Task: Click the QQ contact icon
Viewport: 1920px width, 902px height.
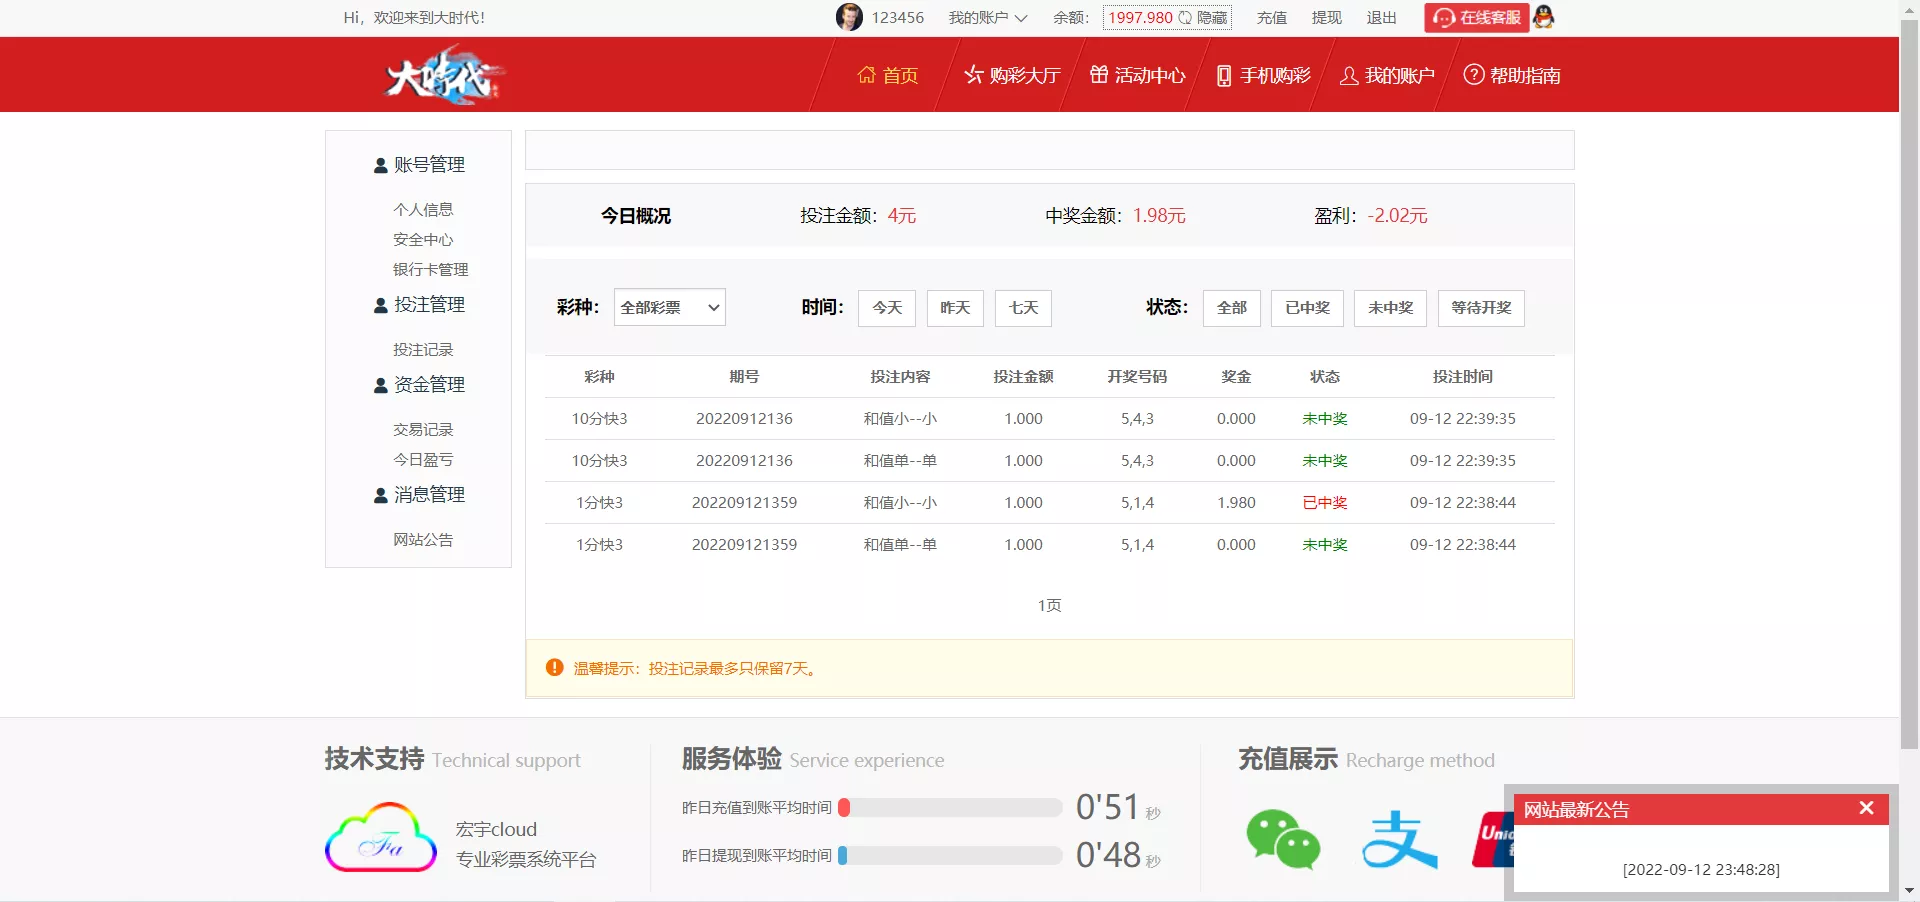Action: [1543, 17]
